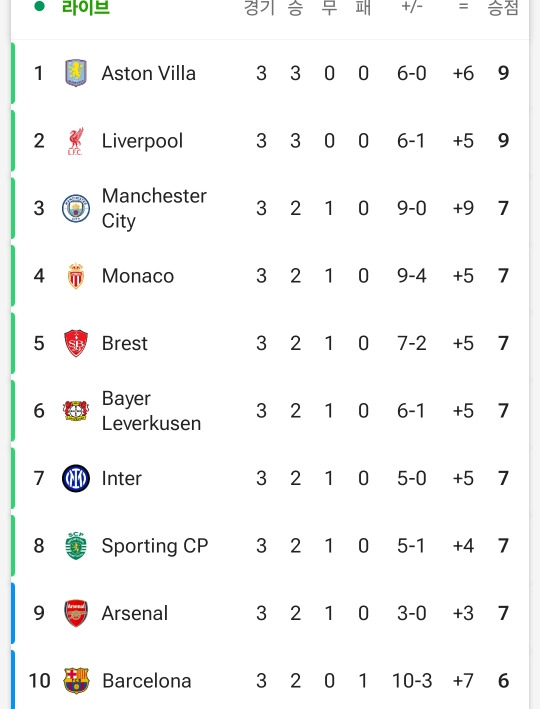Screen dimensions: 540x709
Task: Open the Aston Villa team name link
Action: [148, 73]
